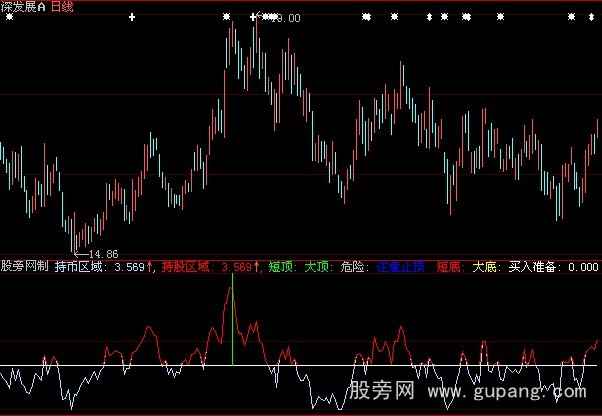
Task: Click the 大顶 indicator label
Action: 317,267
